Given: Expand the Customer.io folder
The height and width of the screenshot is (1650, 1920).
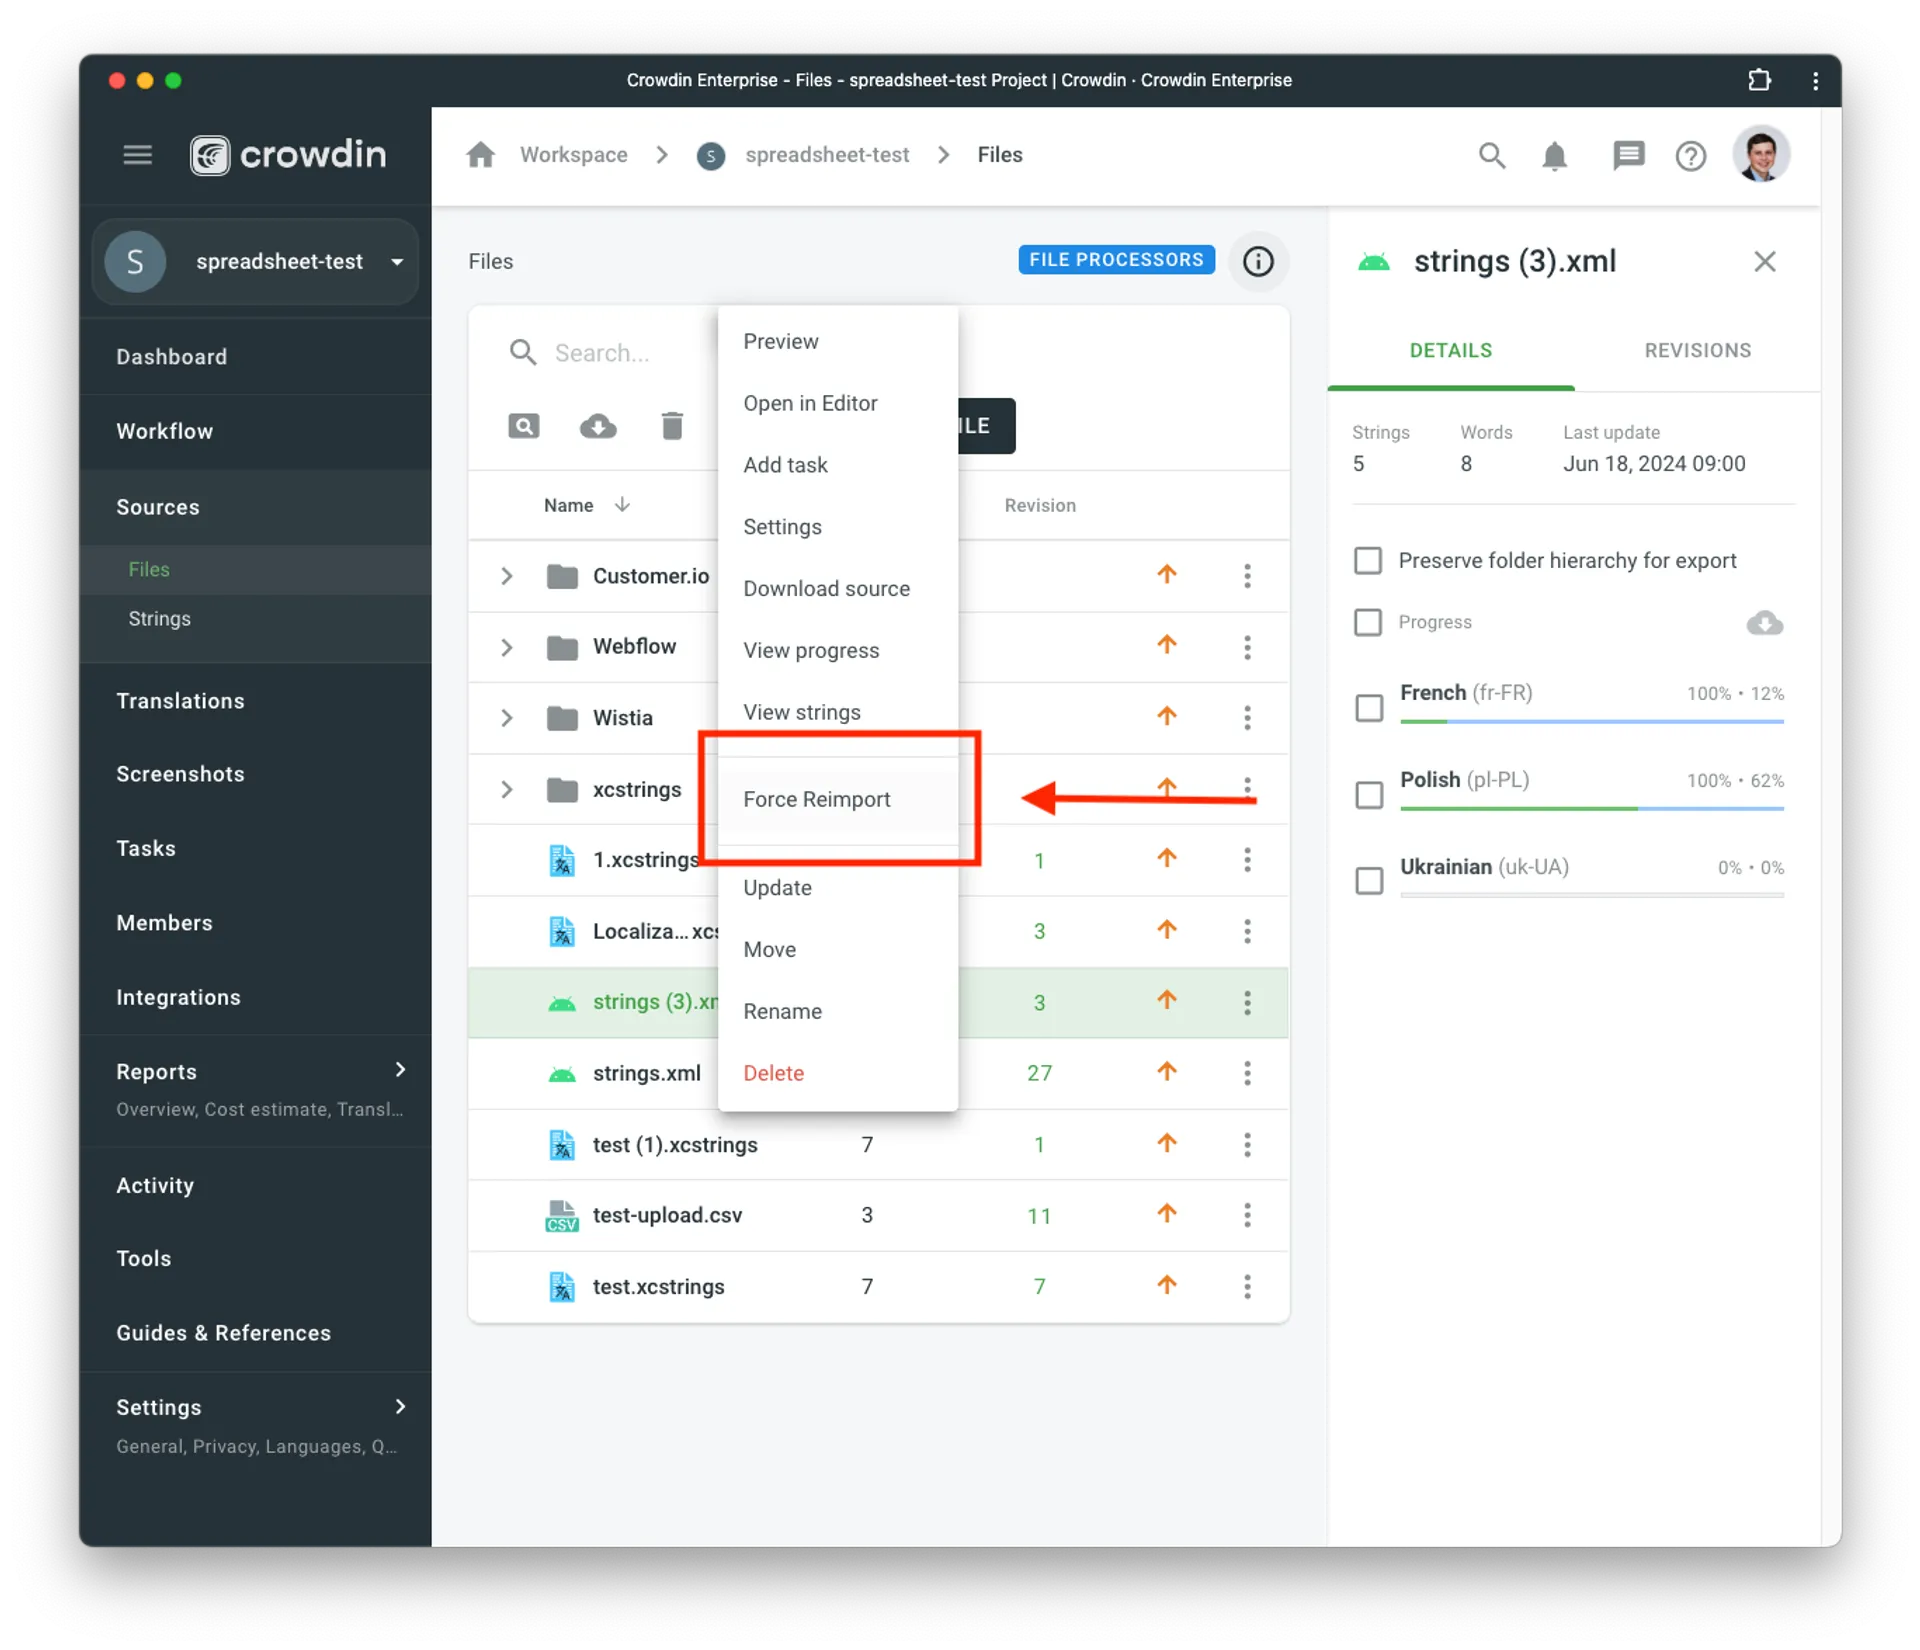Looking at the screenshot, I should click(x=506, y=575).
